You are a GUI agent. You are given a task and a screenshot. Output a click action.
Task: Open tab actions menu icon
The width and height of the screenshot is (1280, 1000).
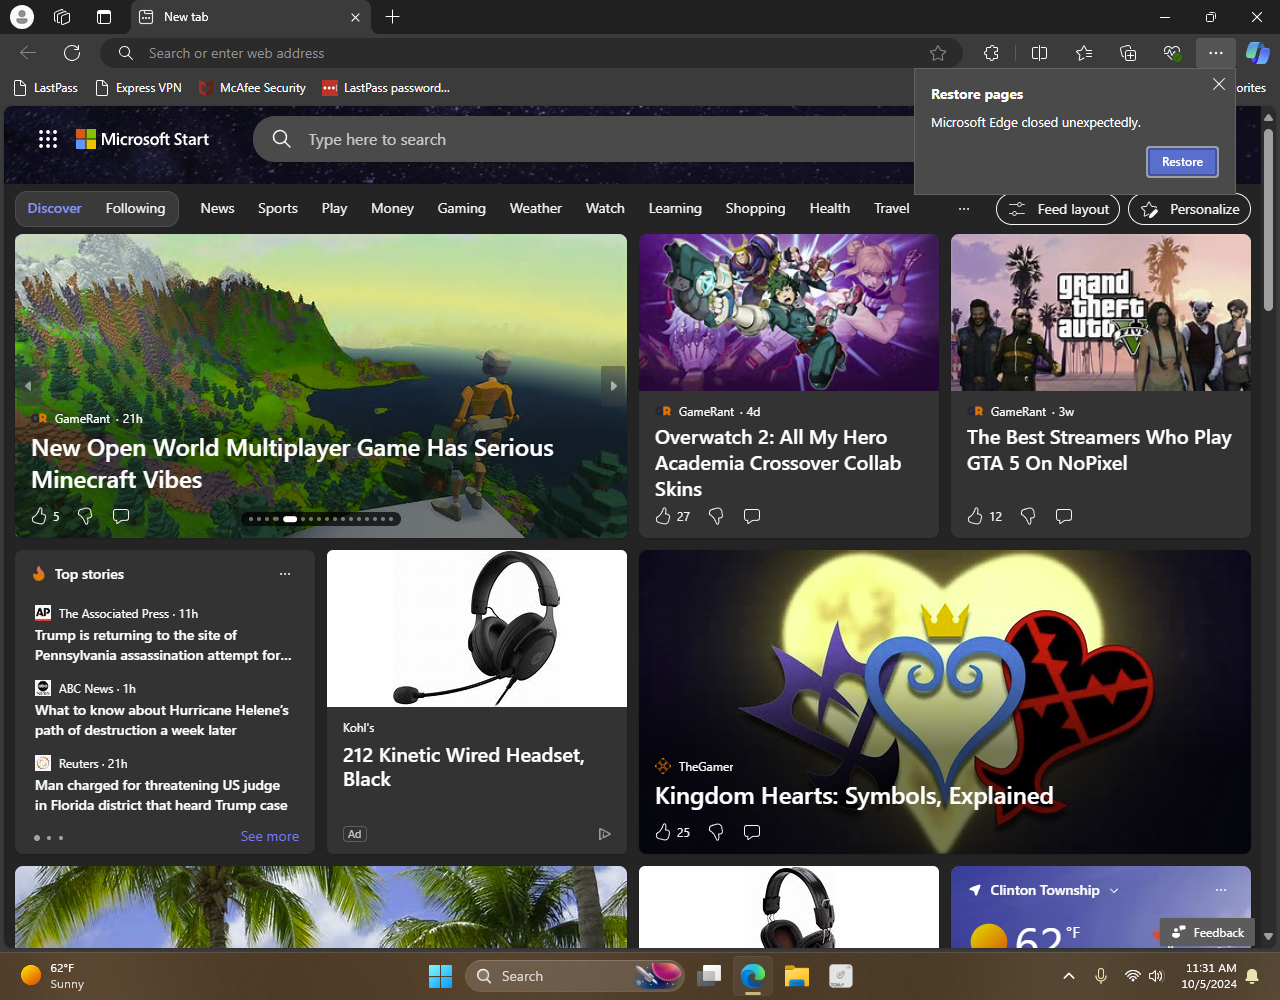(x=104, y=17)
